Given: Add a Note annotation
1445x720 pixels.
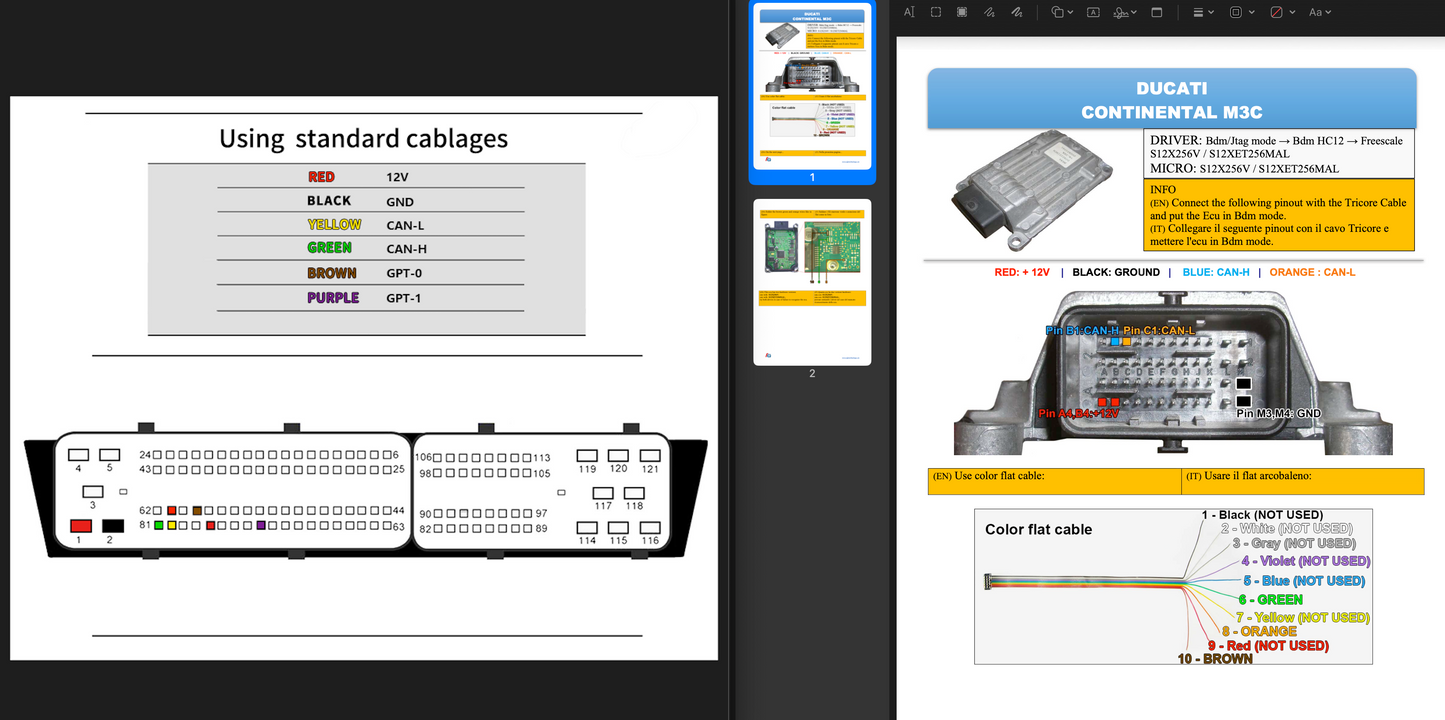Looking at the screenshot, I should 1157,12.
